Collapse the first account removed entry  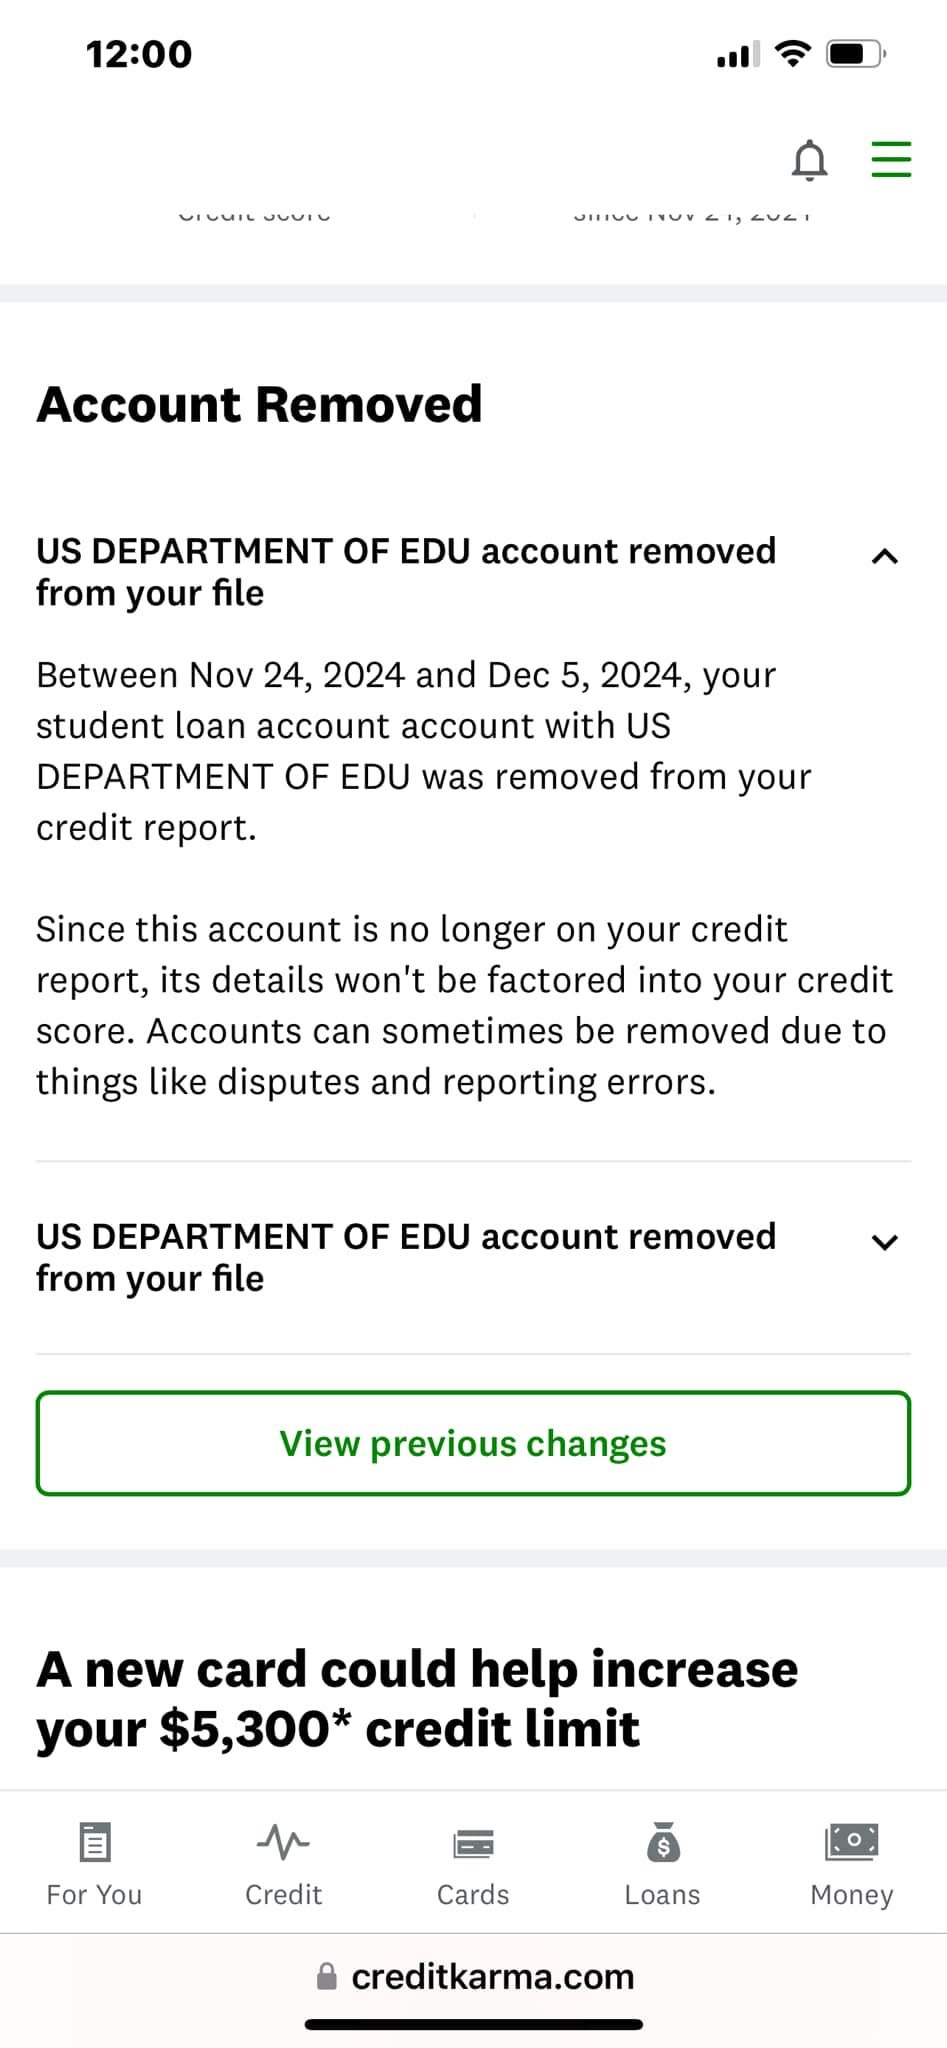coord(884,557)
